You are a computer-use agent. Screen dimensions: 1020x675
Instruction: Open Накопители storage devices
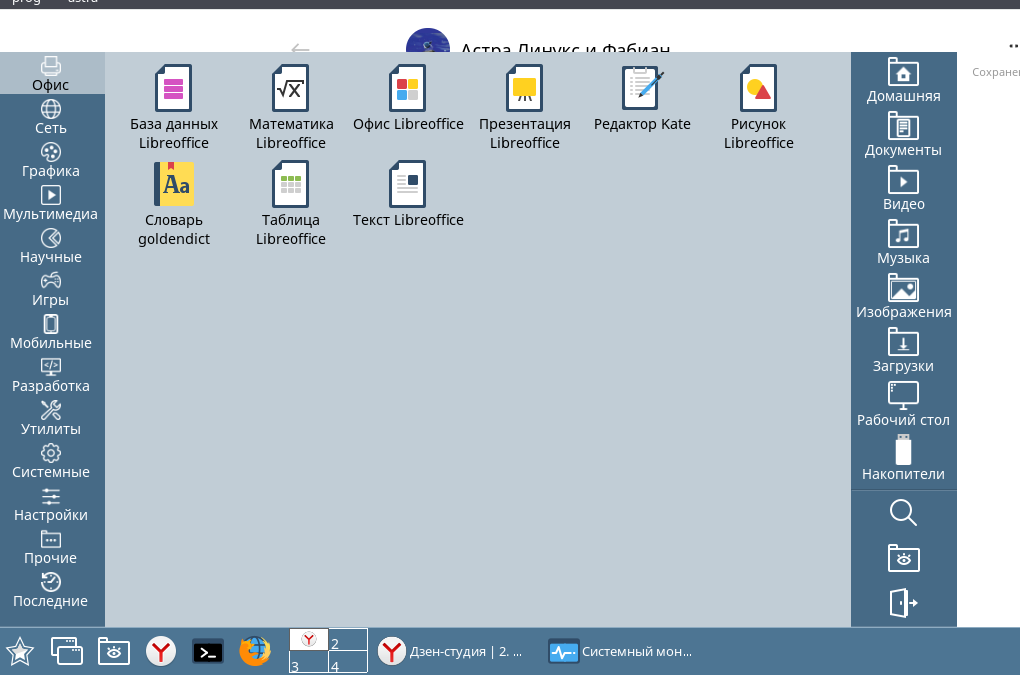(x=903, y=458)
